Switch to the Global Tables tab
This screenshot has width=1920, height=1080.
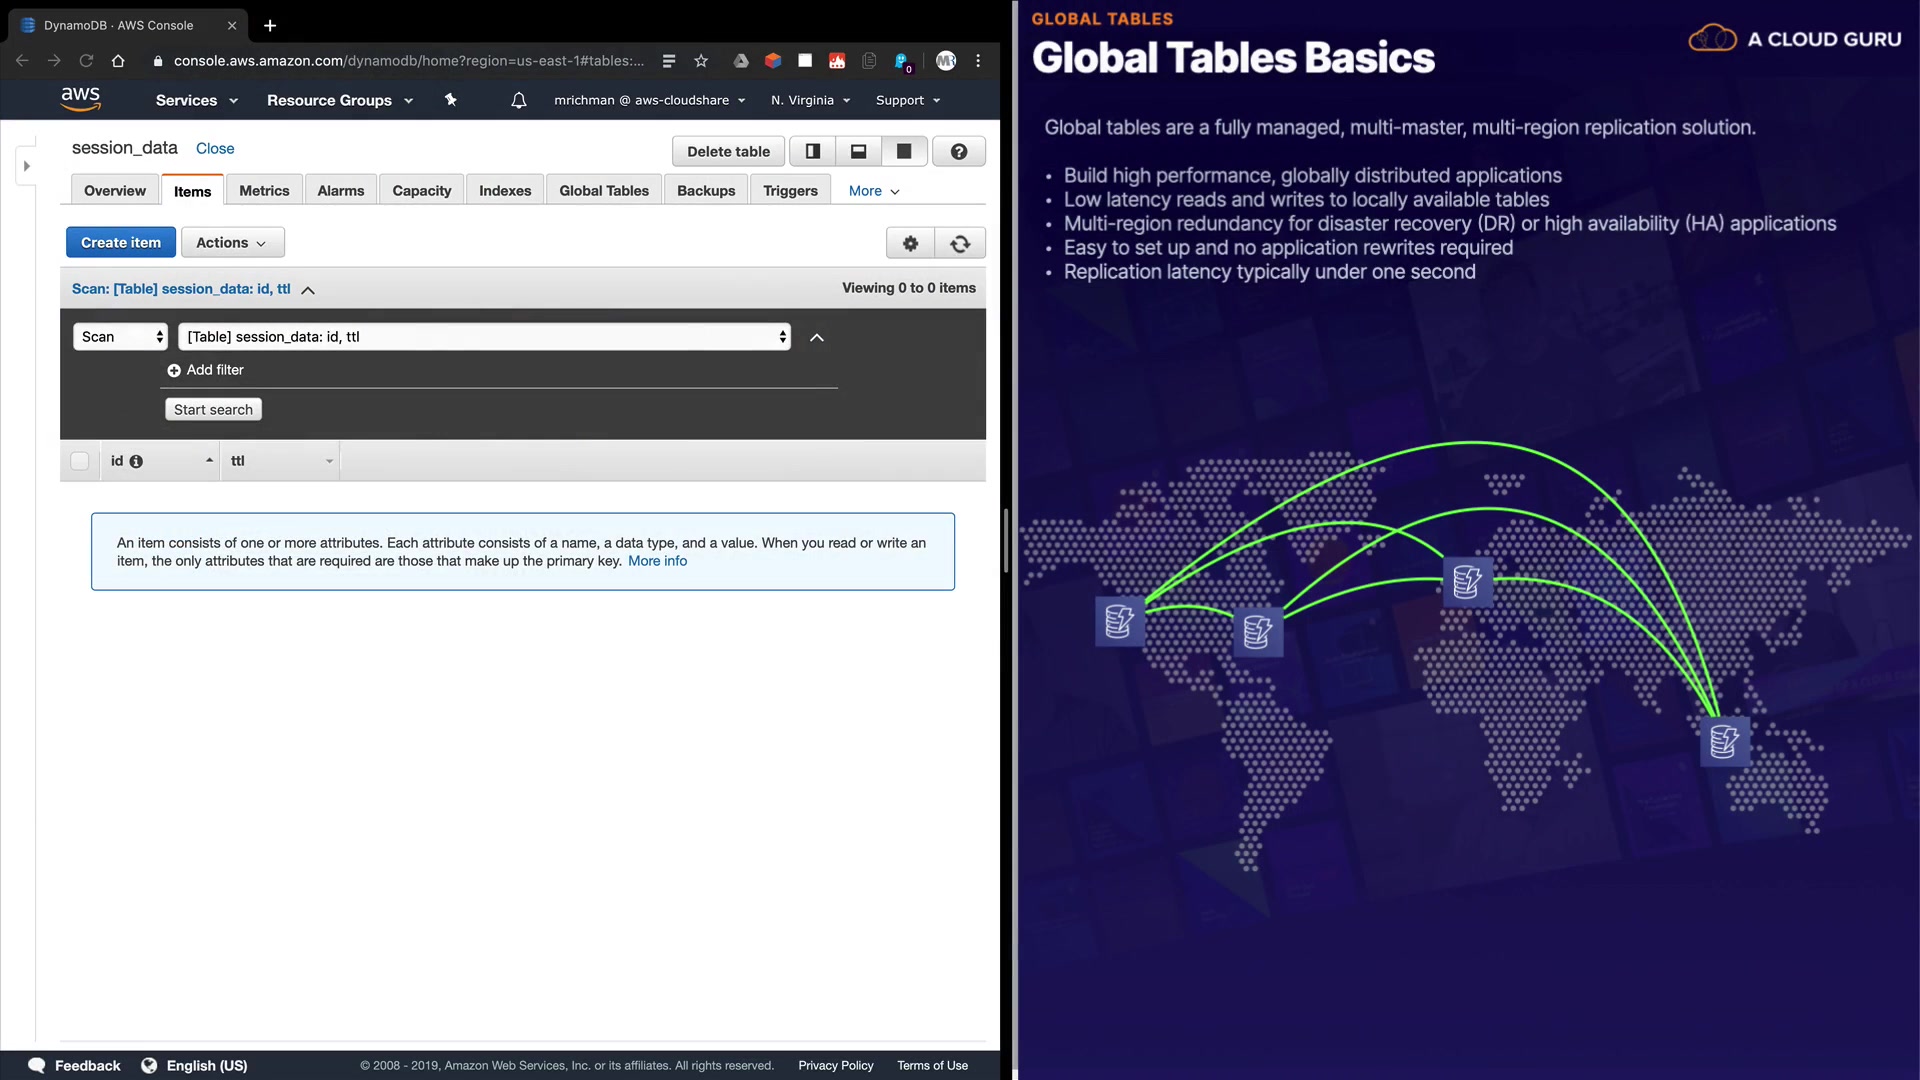pyautogui.click(x=603, y=191)
